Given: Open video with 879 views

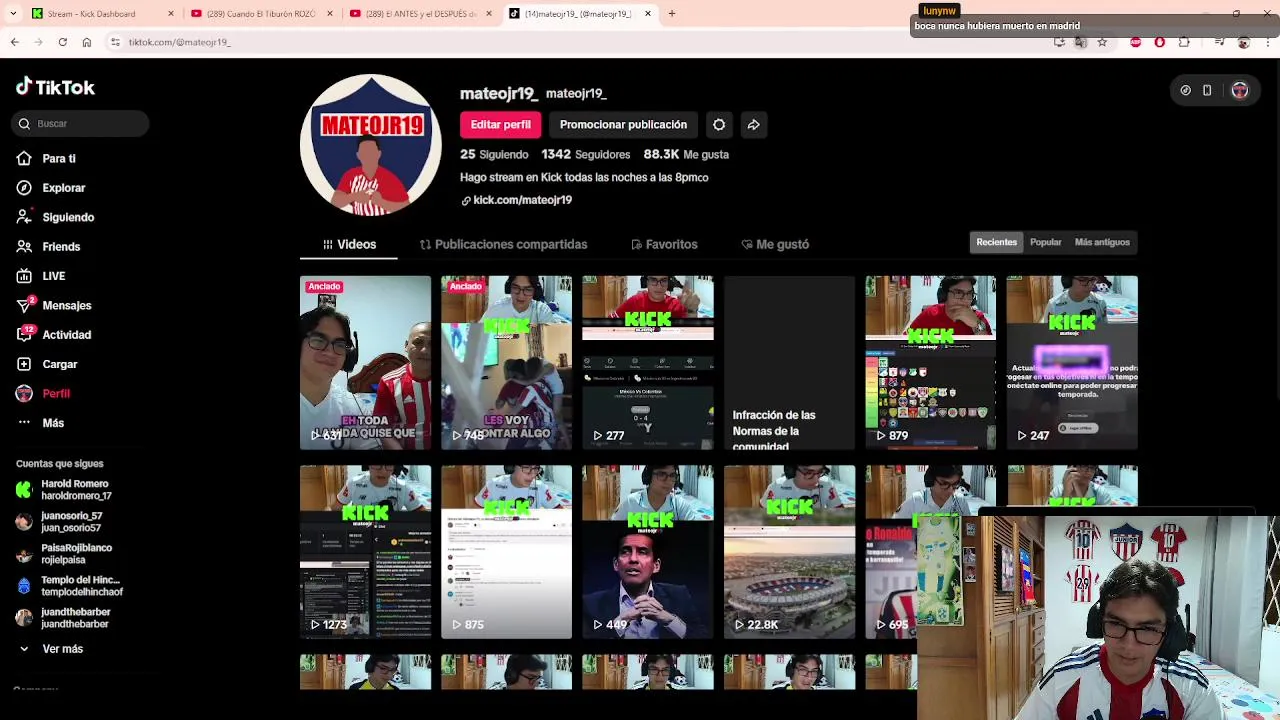Looking at the screenshot, I should [x=930, y=362].
